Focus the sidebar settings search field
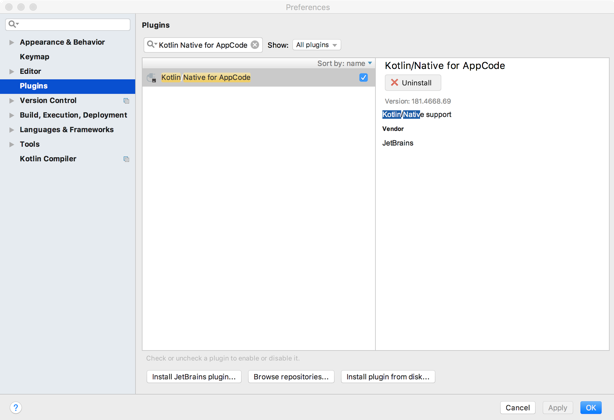Image resolution: width=614 pixels, height=420 pixels. (x=68, y=24)
